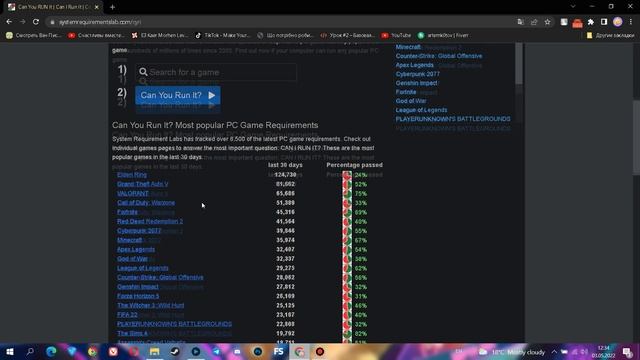640x360 pixels.
Task: Open the Elden Ring requirements link
Action: pos(132,175)
